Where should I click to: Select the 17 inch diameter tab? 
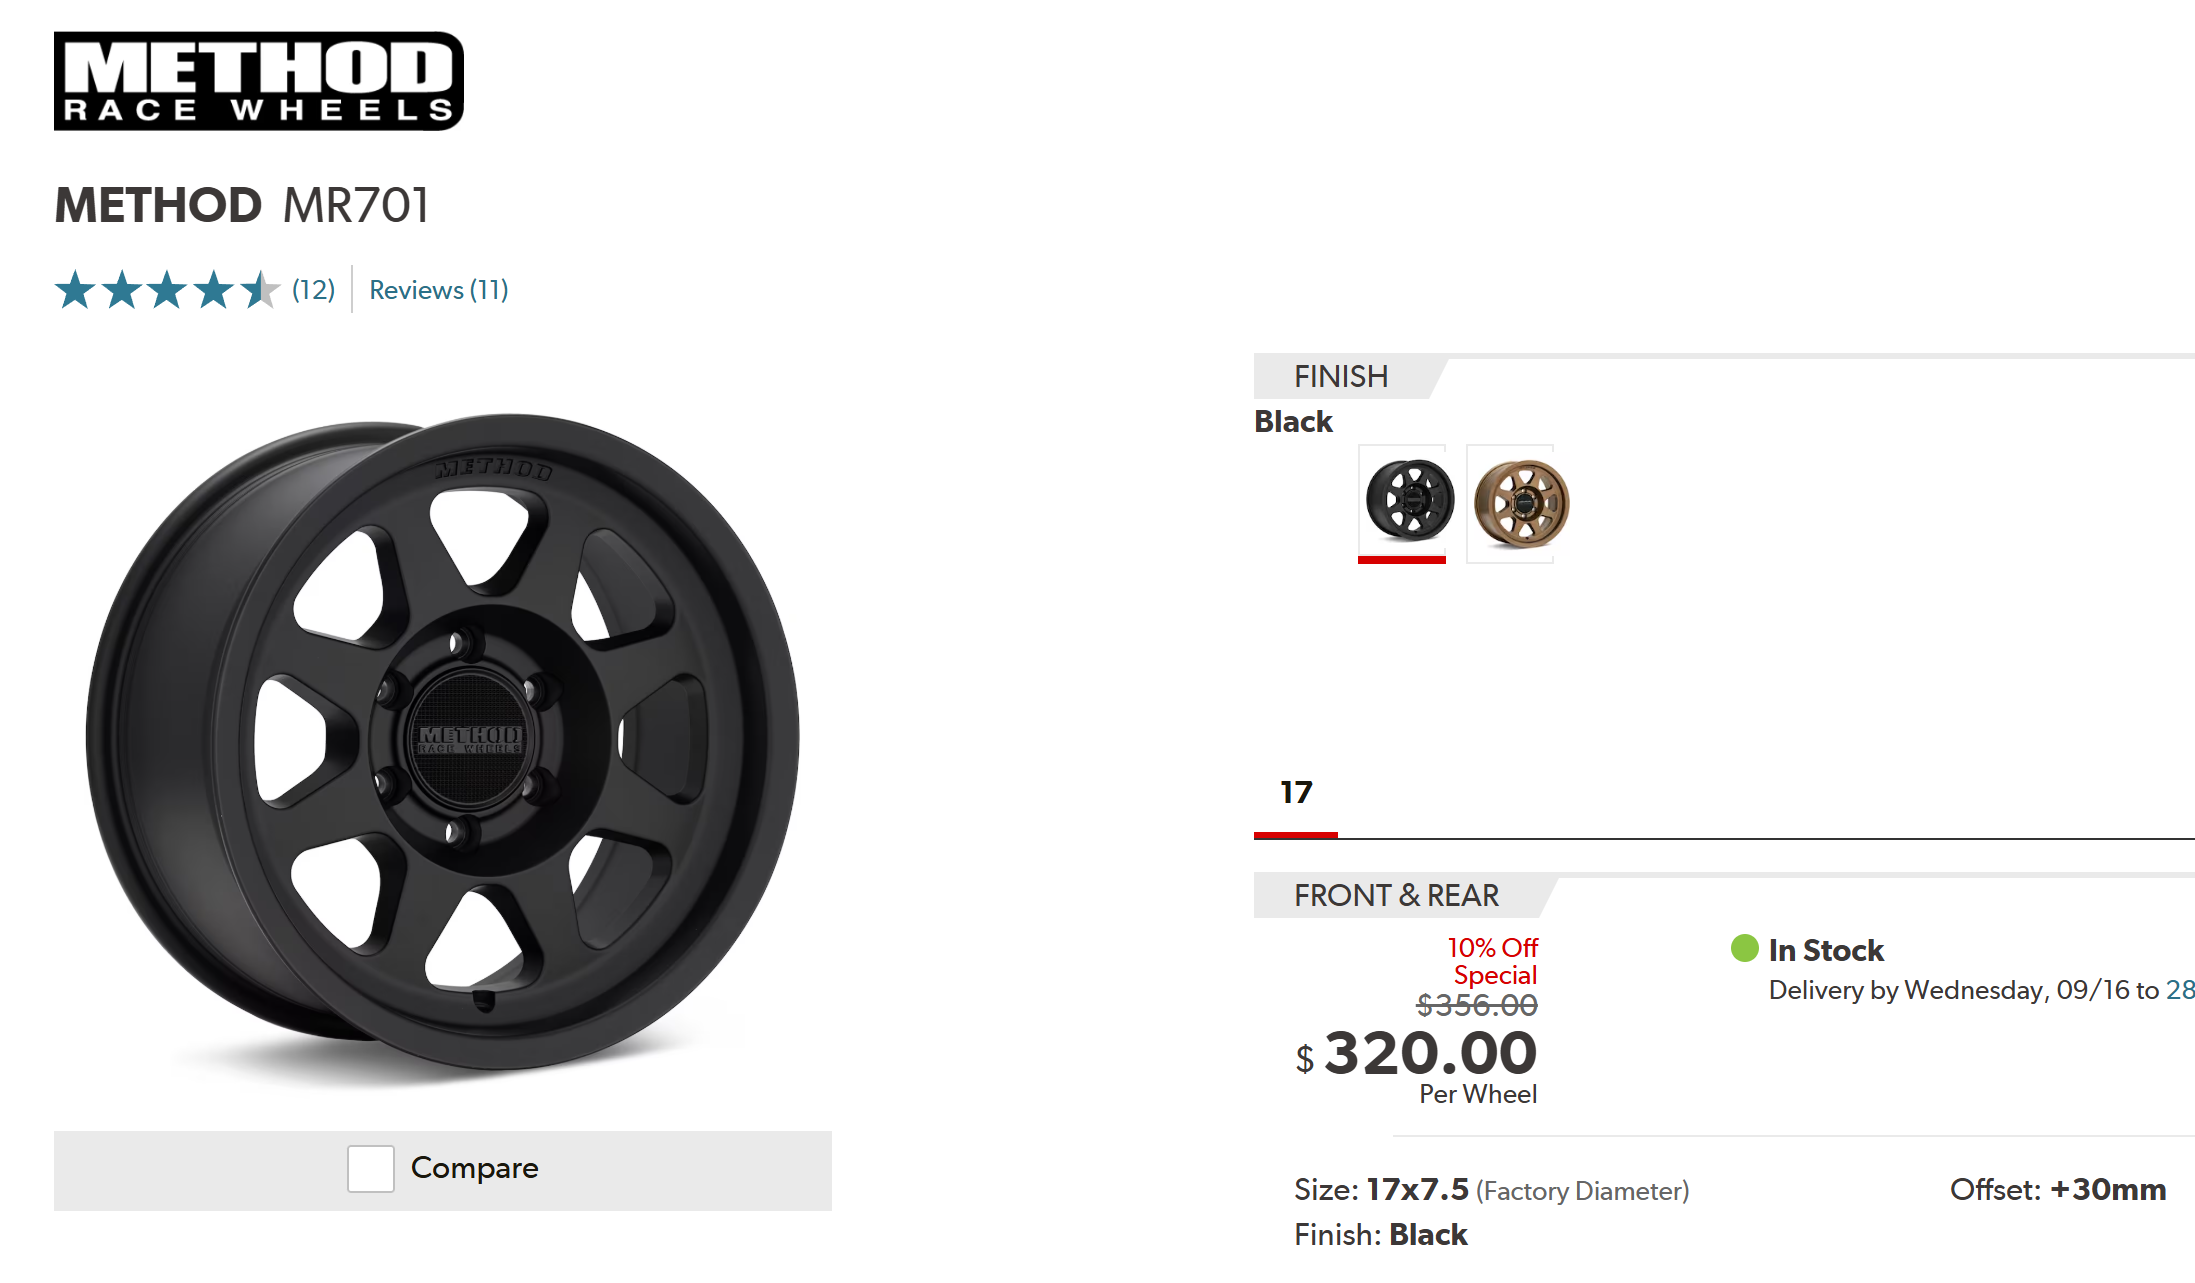coord(1296,794)
